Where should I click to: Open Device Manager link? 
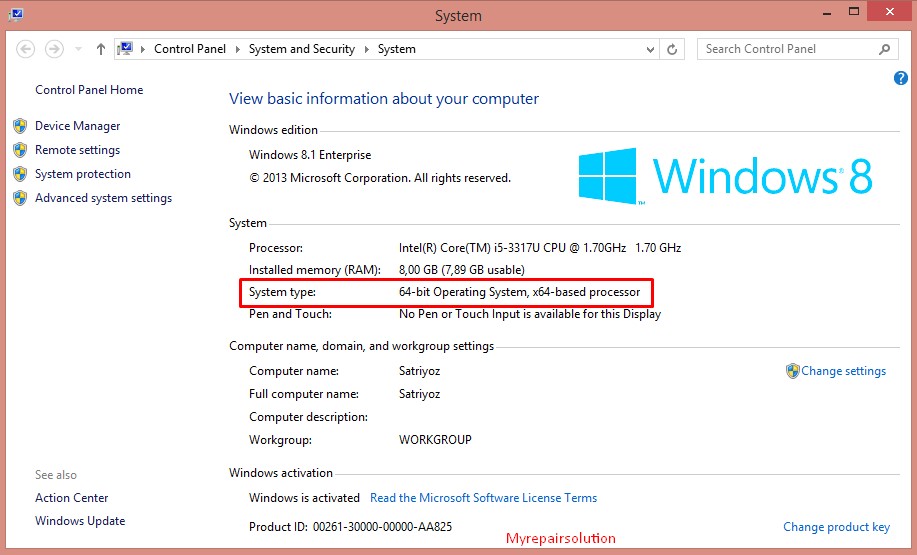click(77, 126)
